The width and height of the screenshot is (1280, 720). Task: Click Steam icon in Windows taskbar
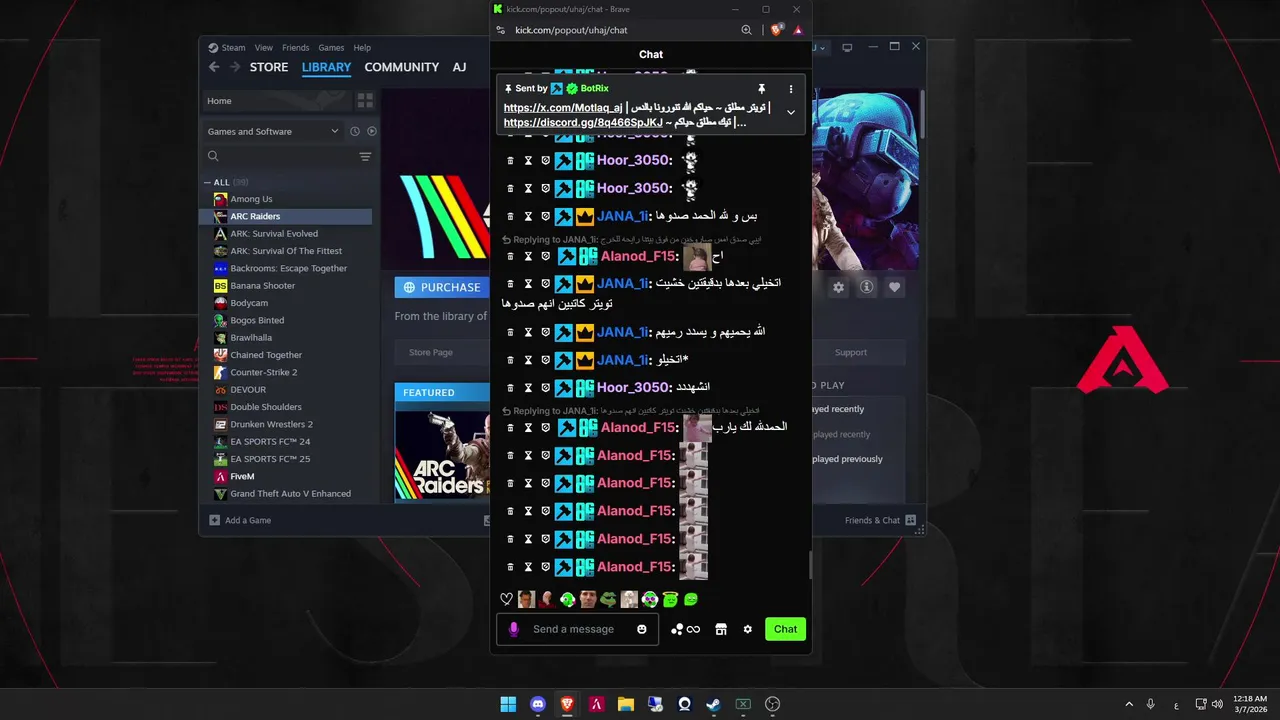point(713,704)
